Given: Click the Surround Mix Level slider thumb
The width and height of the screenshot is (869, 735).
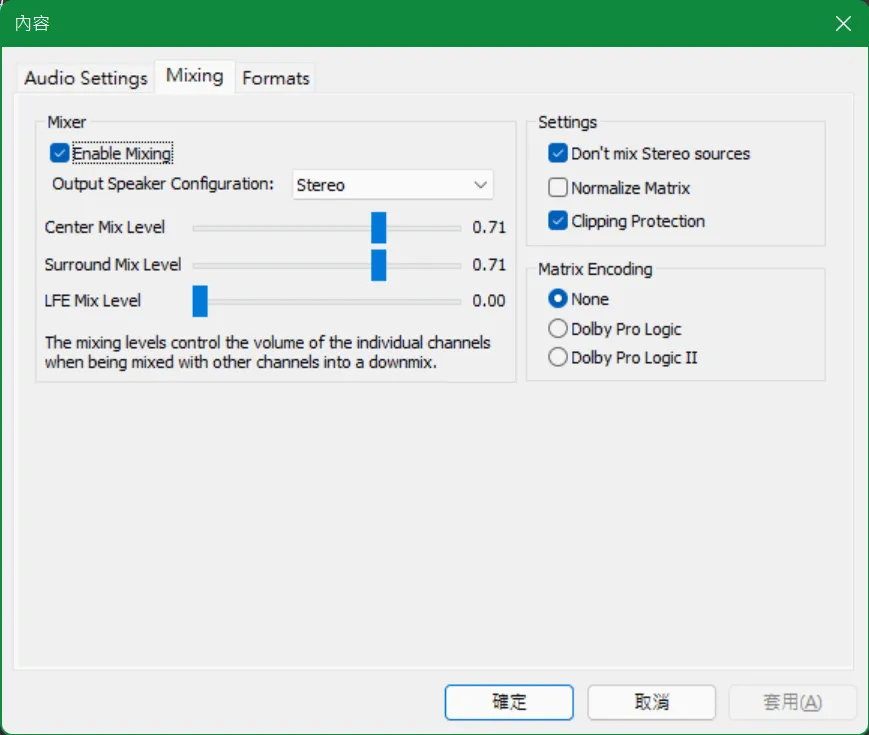Looking at the screenshot, I should [378, 265].
